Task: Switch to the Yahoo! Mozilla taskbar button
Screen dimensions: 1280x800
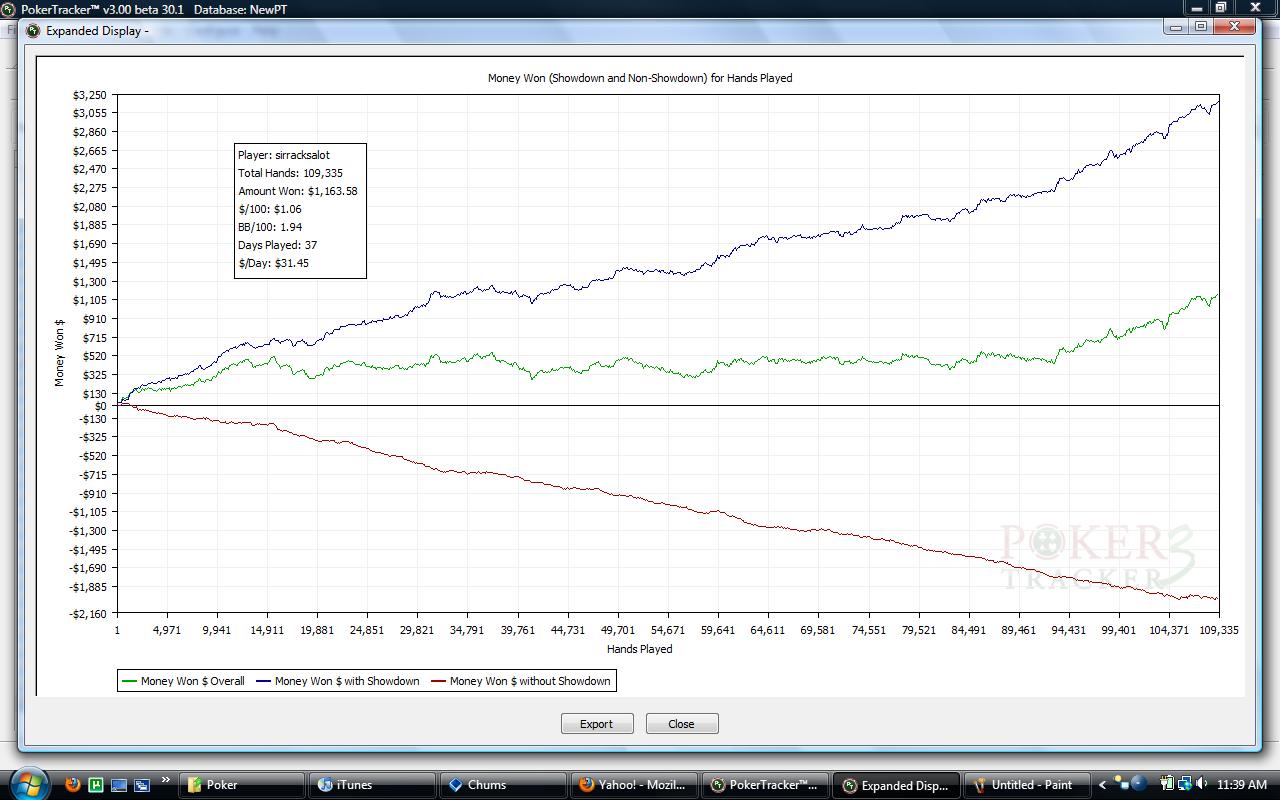Action: click(x=634, y=785)
